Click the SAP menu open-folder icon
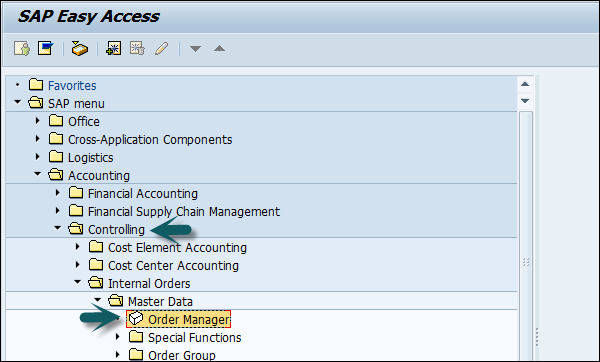Screen dimensions: 600x362 click(36, 103)
